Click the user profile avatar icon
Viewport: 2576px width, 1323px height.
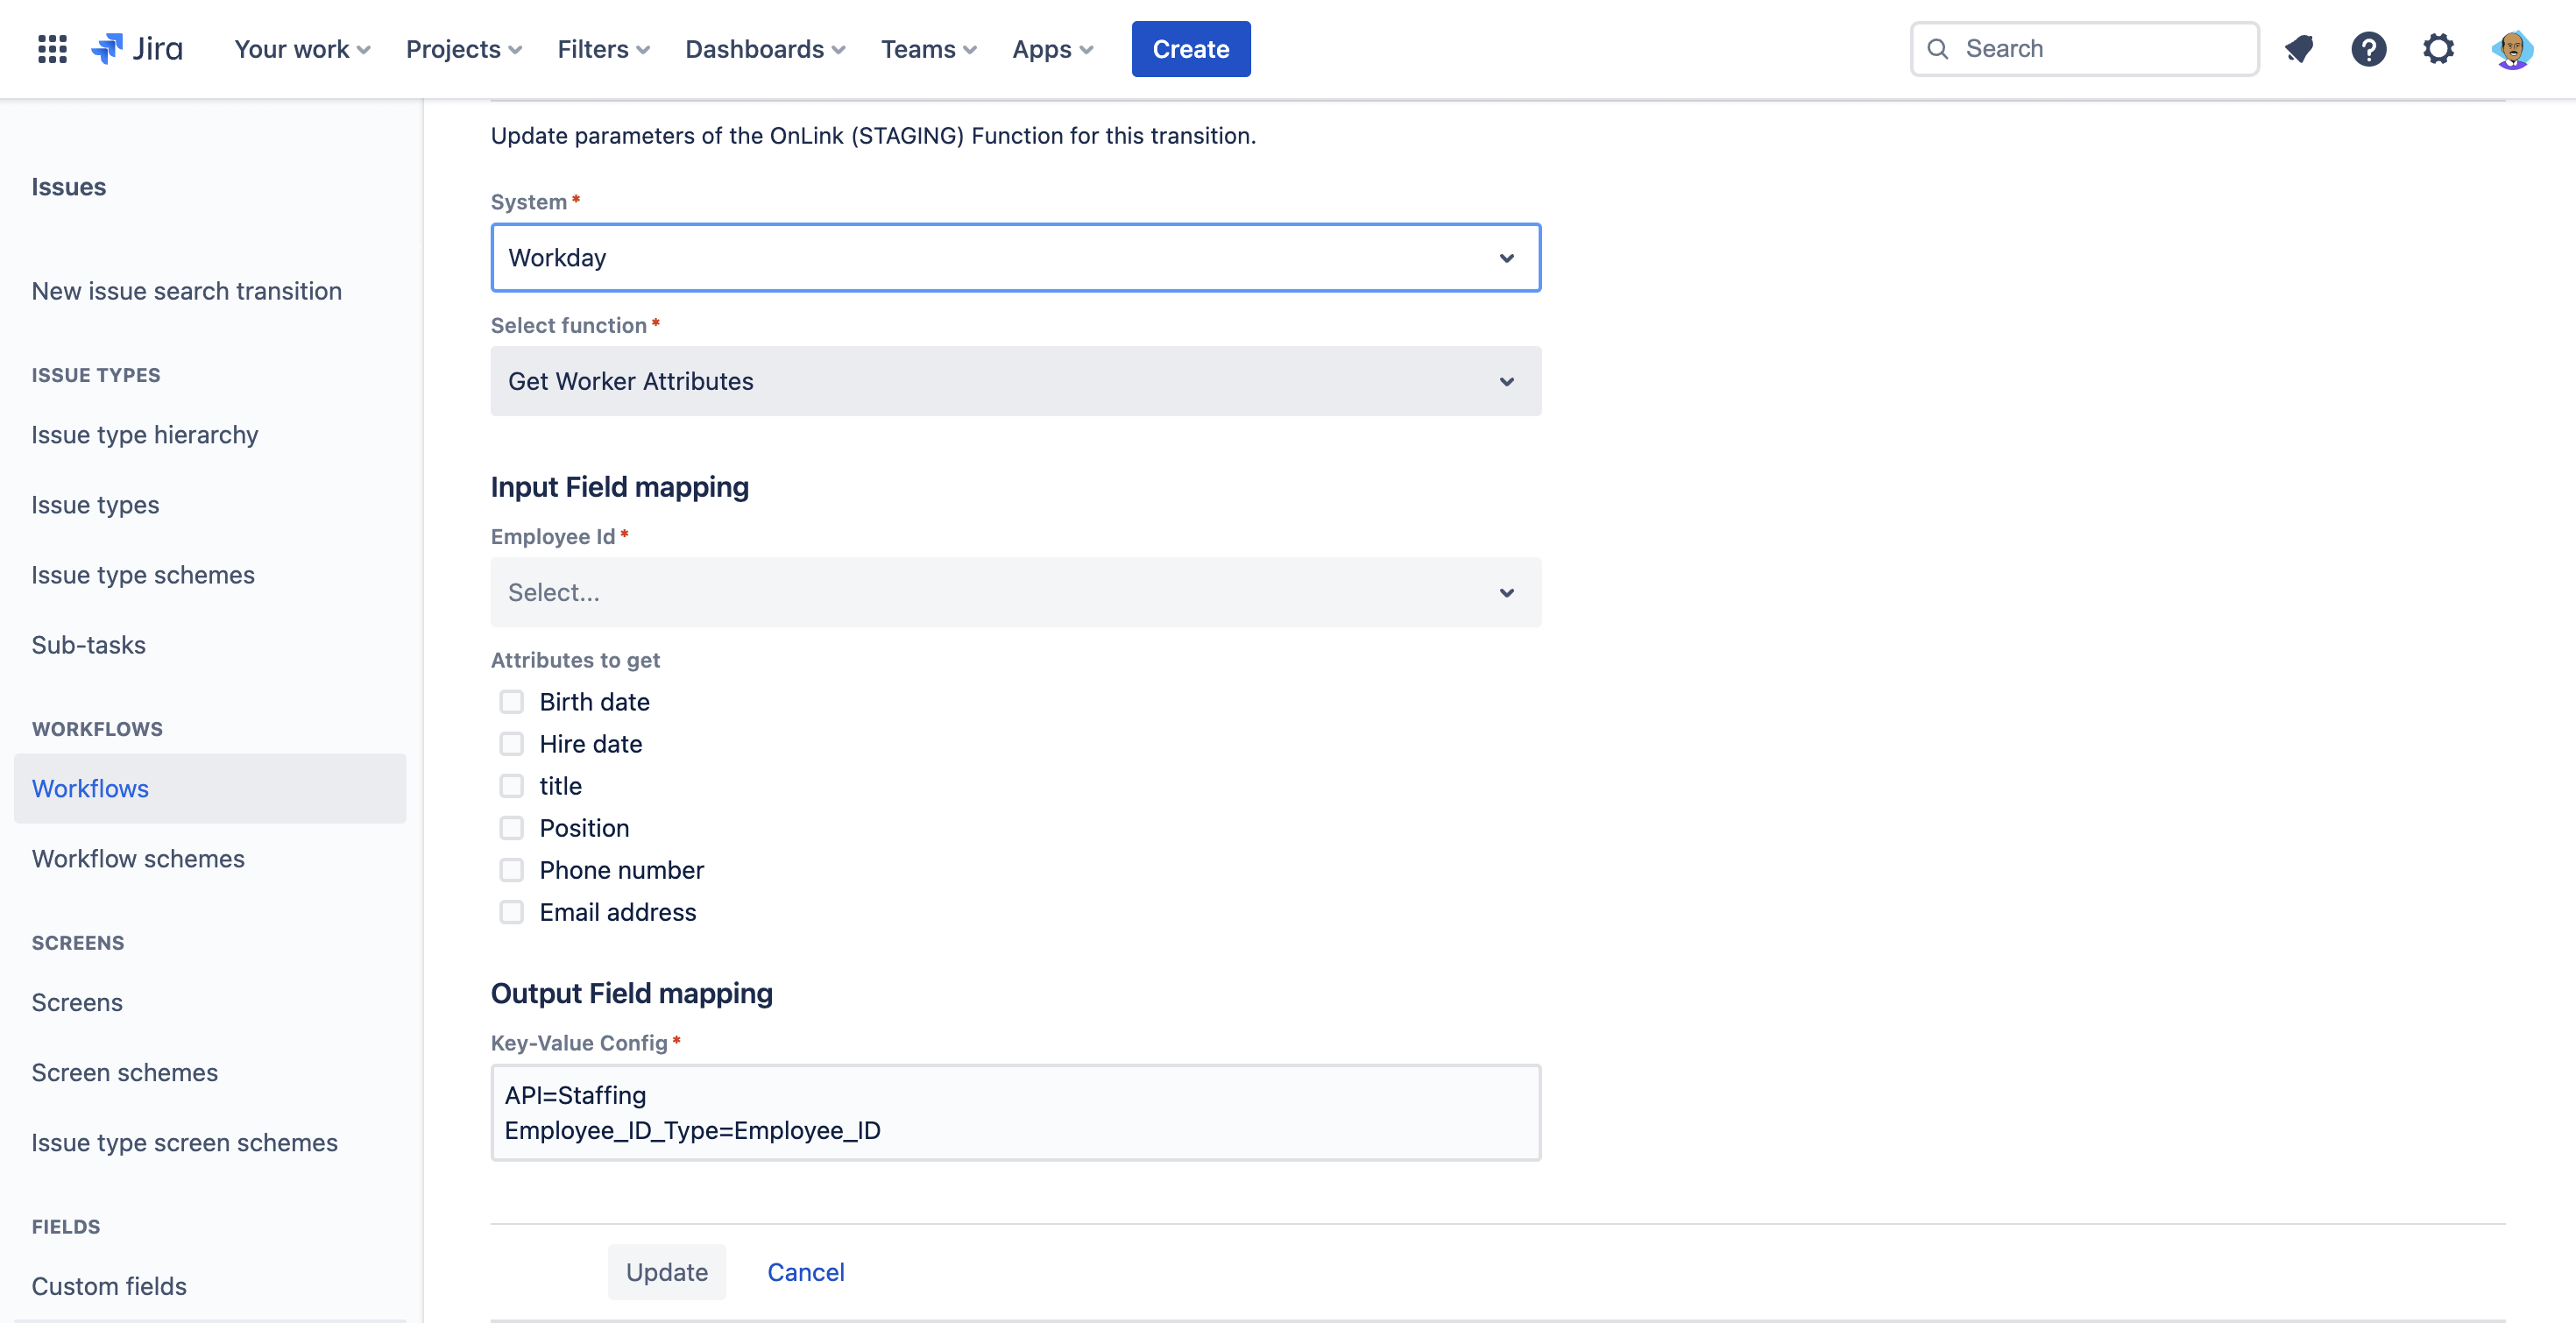pyautogui.click(x=2516, y=47)
